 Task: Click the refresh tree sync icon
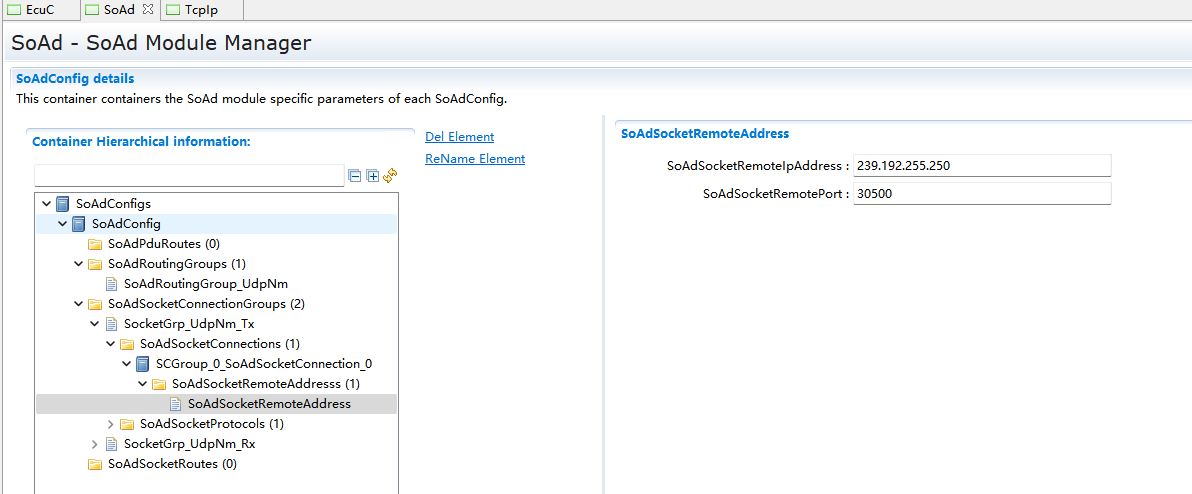[x=390, y=175]
